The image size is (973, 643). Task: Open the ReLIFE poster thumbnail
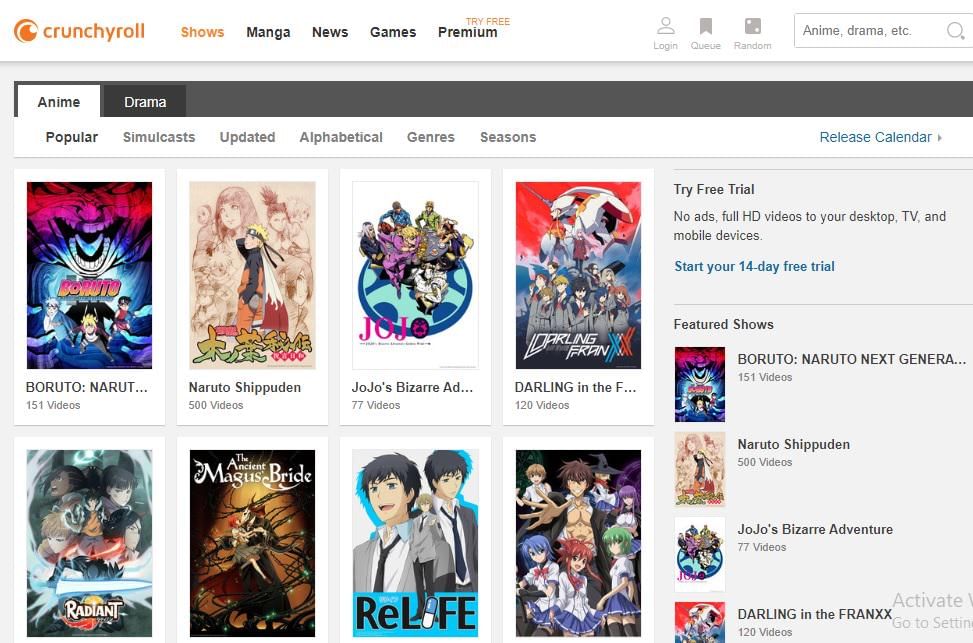[415, 543]
